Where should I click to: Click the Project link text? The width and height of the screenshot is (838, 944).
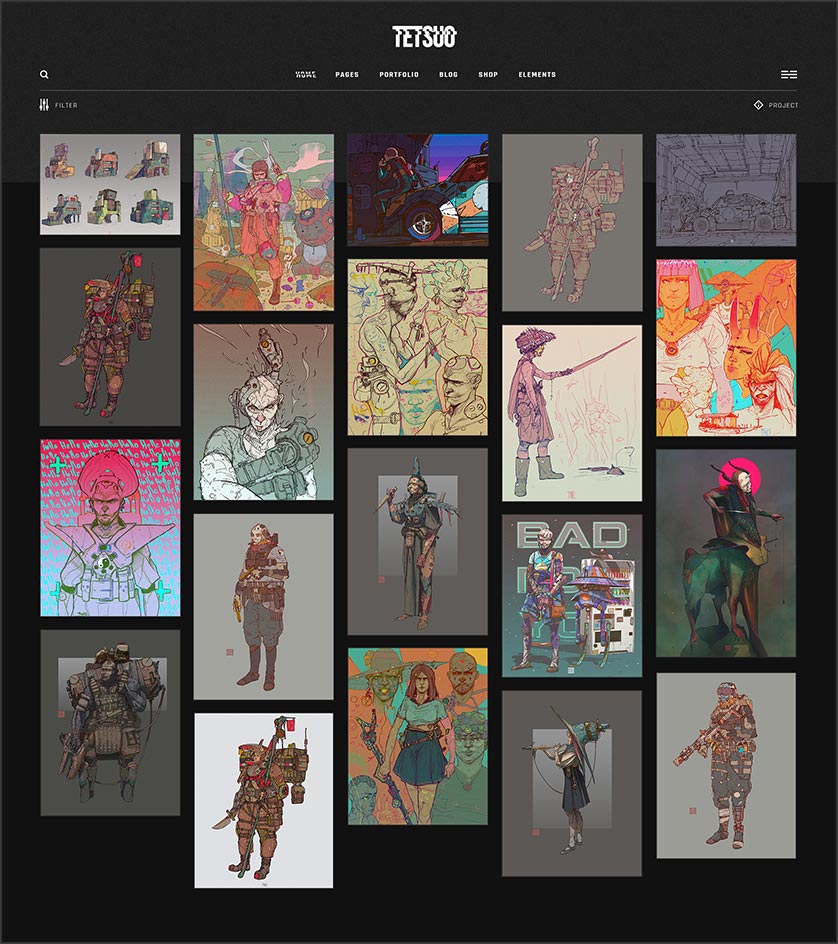(x=783, y=105)
